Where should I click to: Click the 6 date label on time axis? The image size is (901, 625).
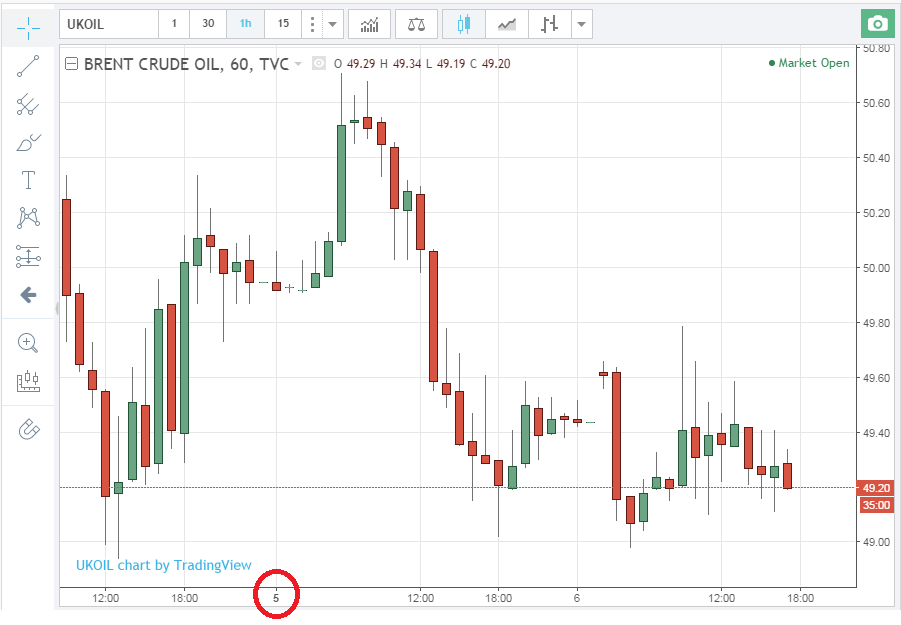577,598
